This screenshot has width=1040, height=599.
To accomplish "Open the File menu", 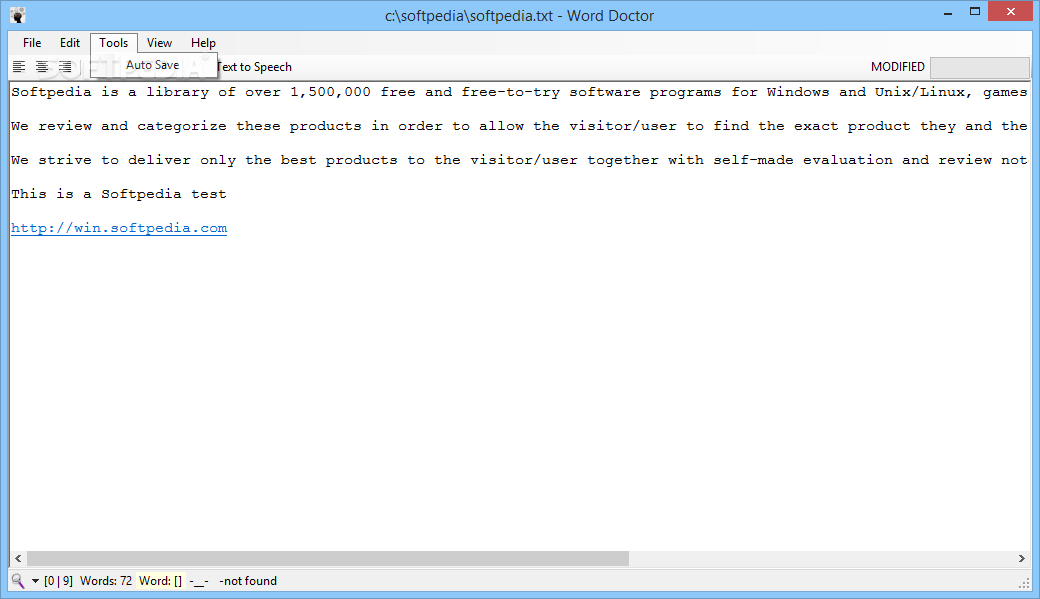I will point(32,42).
